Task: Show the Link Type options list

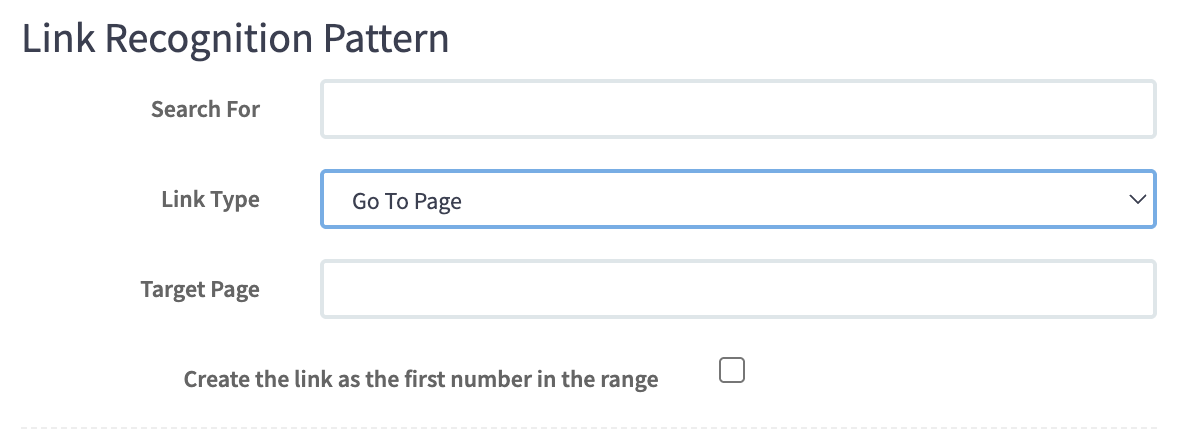Action: tap(738, 200)
